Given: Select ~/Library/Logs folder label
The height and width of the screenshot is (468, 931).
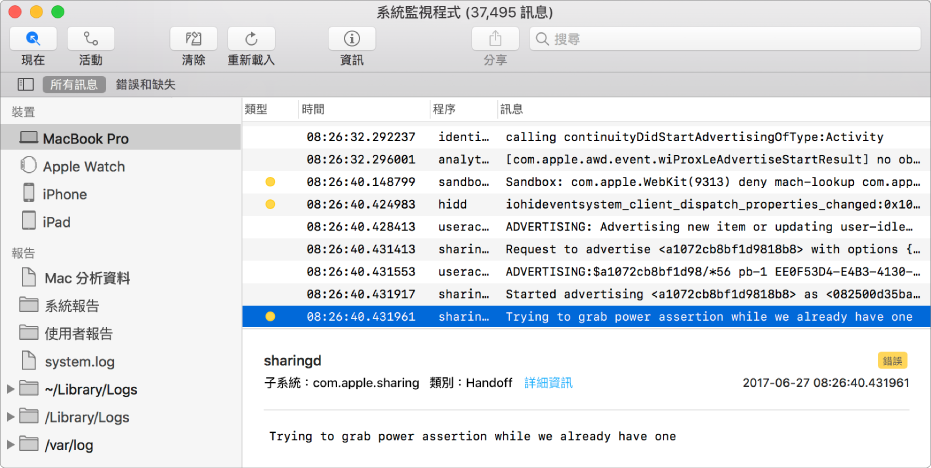Looking at the screenshot, I should (91, 390).
